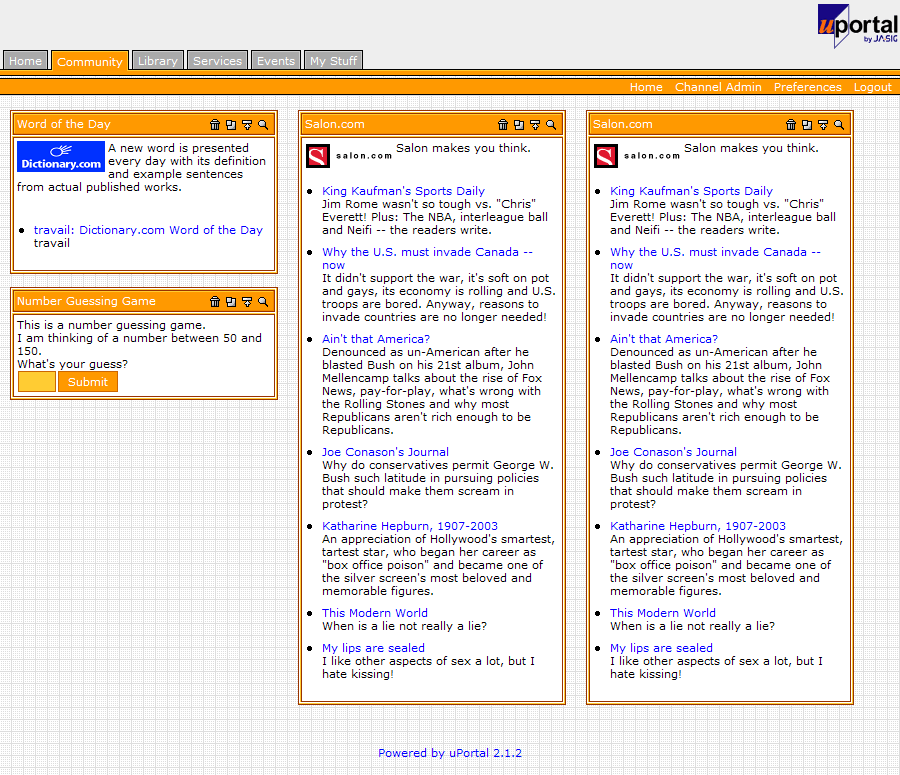Detach the Number Guessing Game channel
This screenshot has width=900, height=775.
click(231, 301)
